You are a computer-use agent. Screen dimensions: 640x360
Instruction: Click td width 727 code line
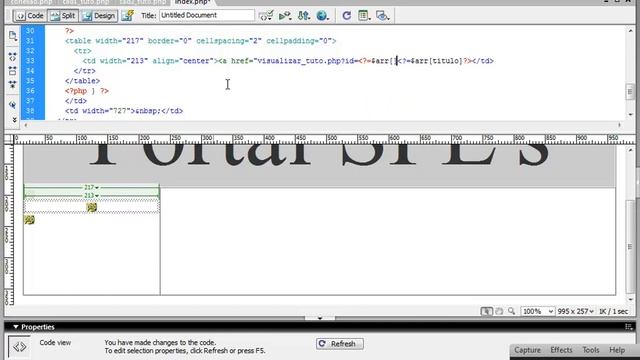click(124, 111)
